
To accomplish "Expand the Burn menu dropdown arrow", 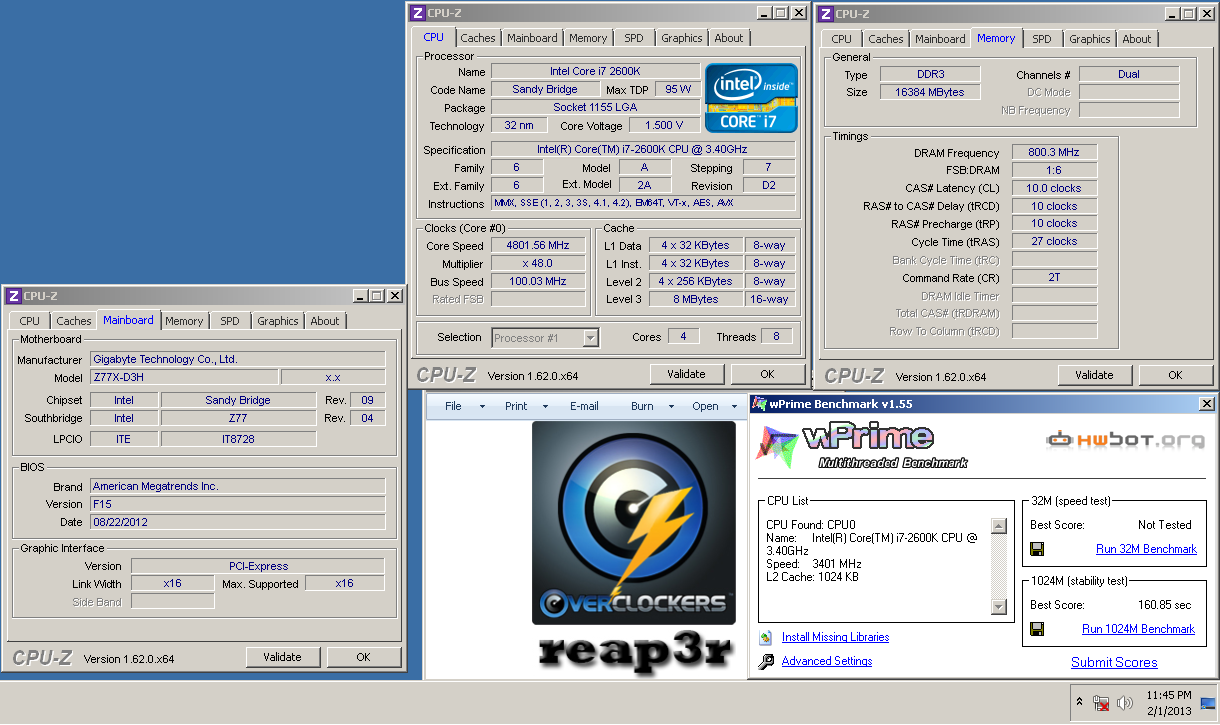I will click(672, 407).
